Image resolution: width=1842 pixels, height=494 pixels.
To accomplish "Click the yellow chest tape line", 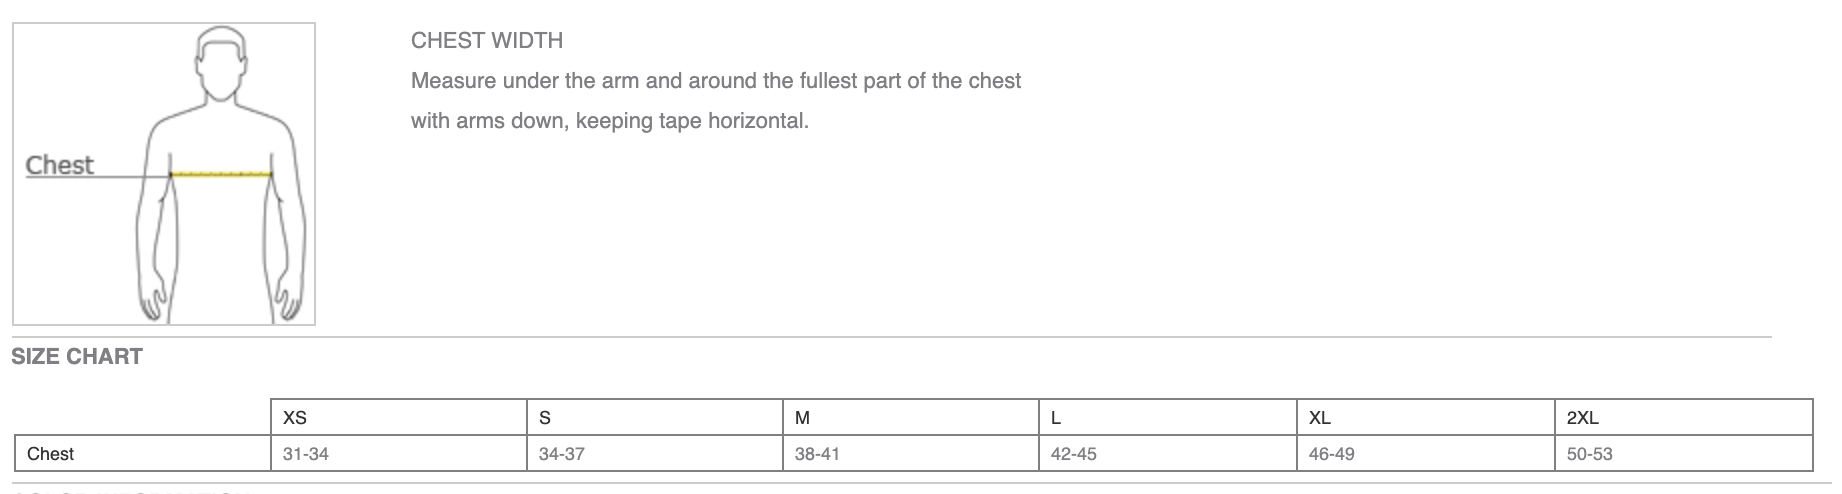I will click(x=221, y=175).
